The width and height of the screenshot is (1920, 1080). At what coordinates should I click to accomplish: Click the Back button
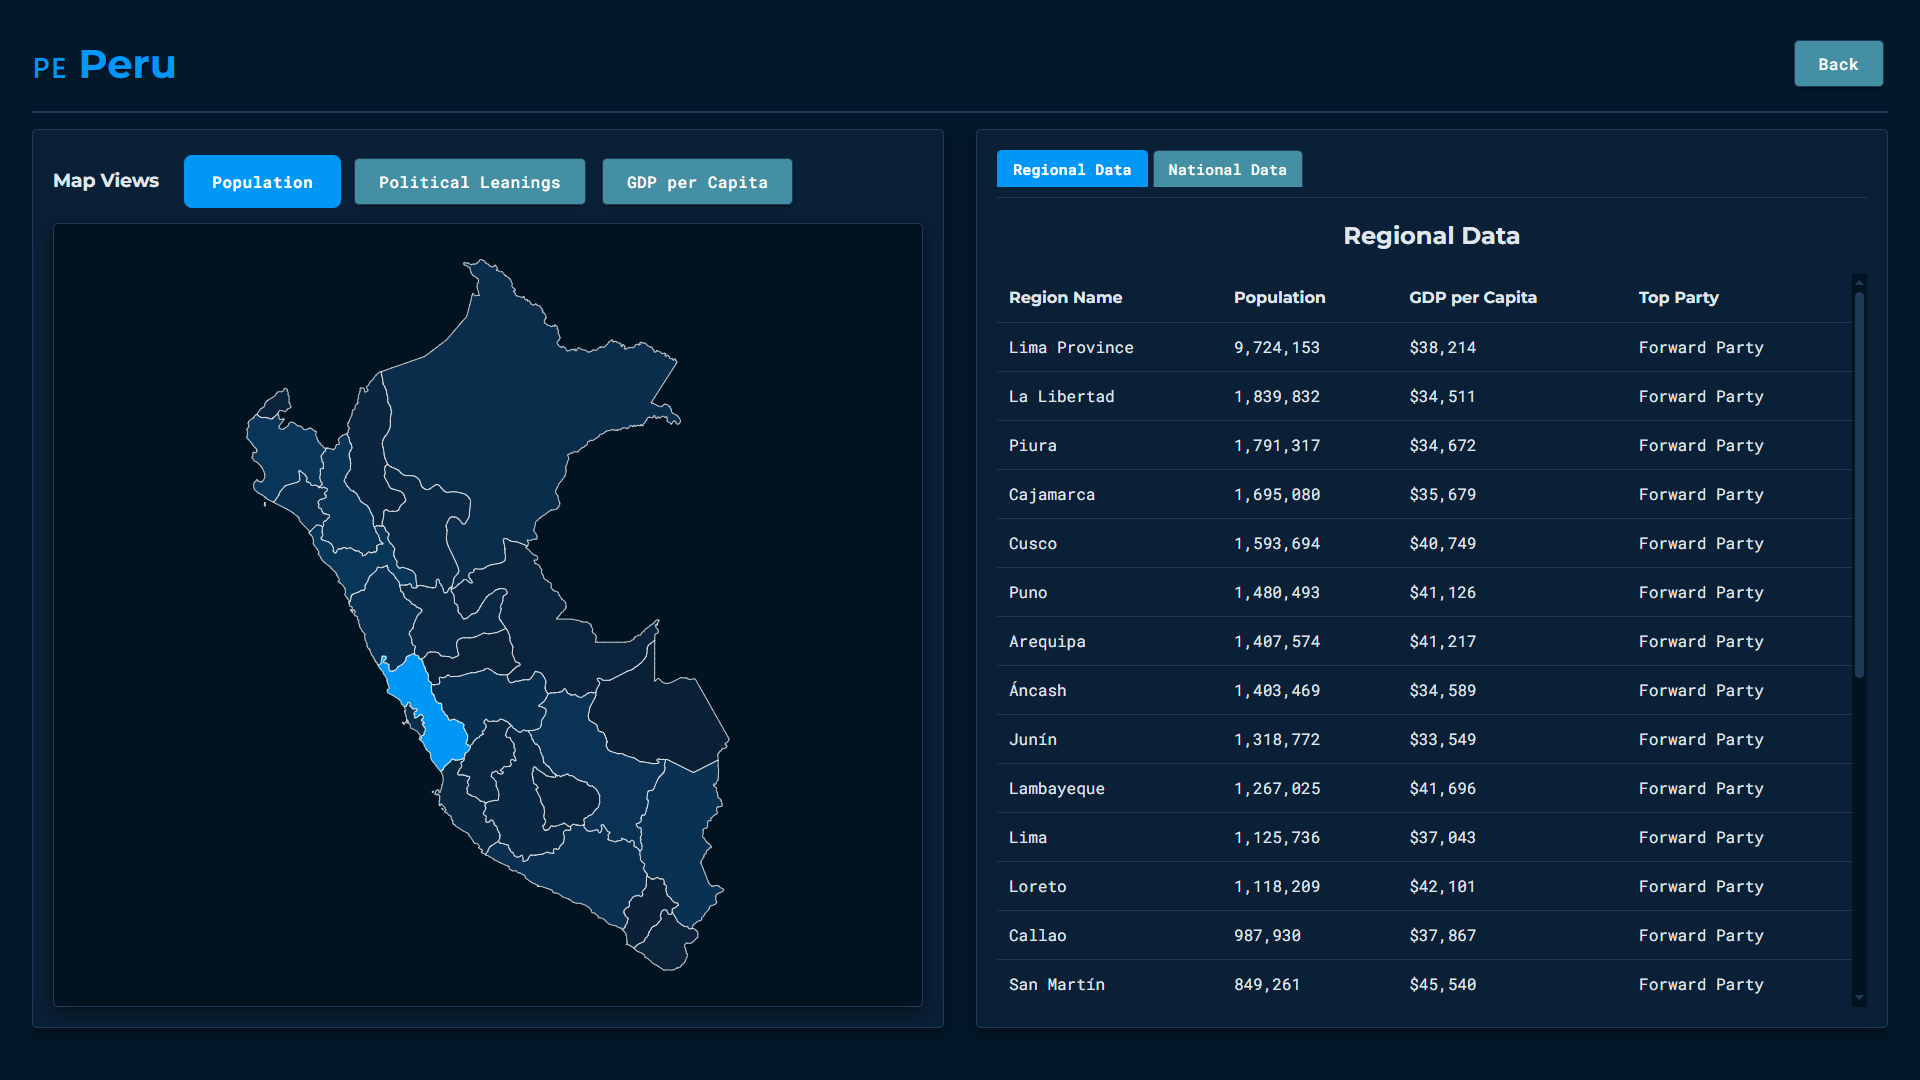tap(1837, 64)
